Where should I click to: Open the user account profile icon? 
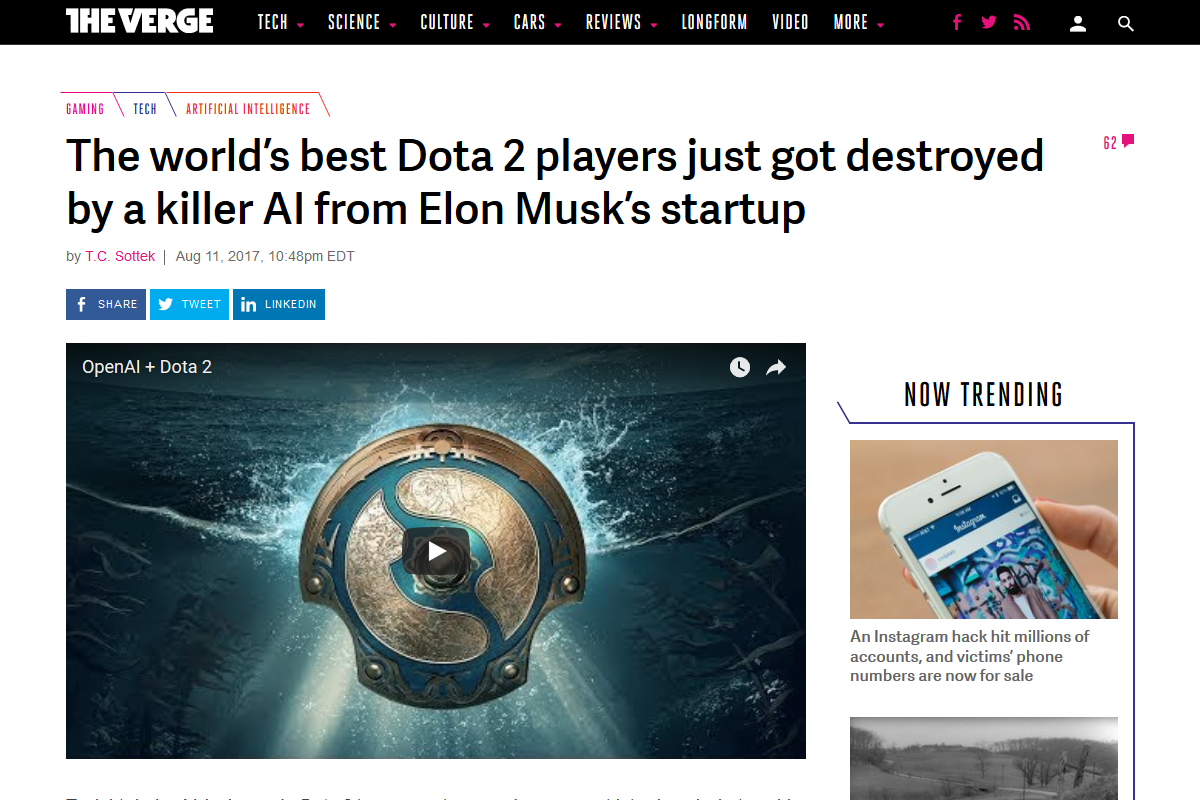tap(1078, 23)
